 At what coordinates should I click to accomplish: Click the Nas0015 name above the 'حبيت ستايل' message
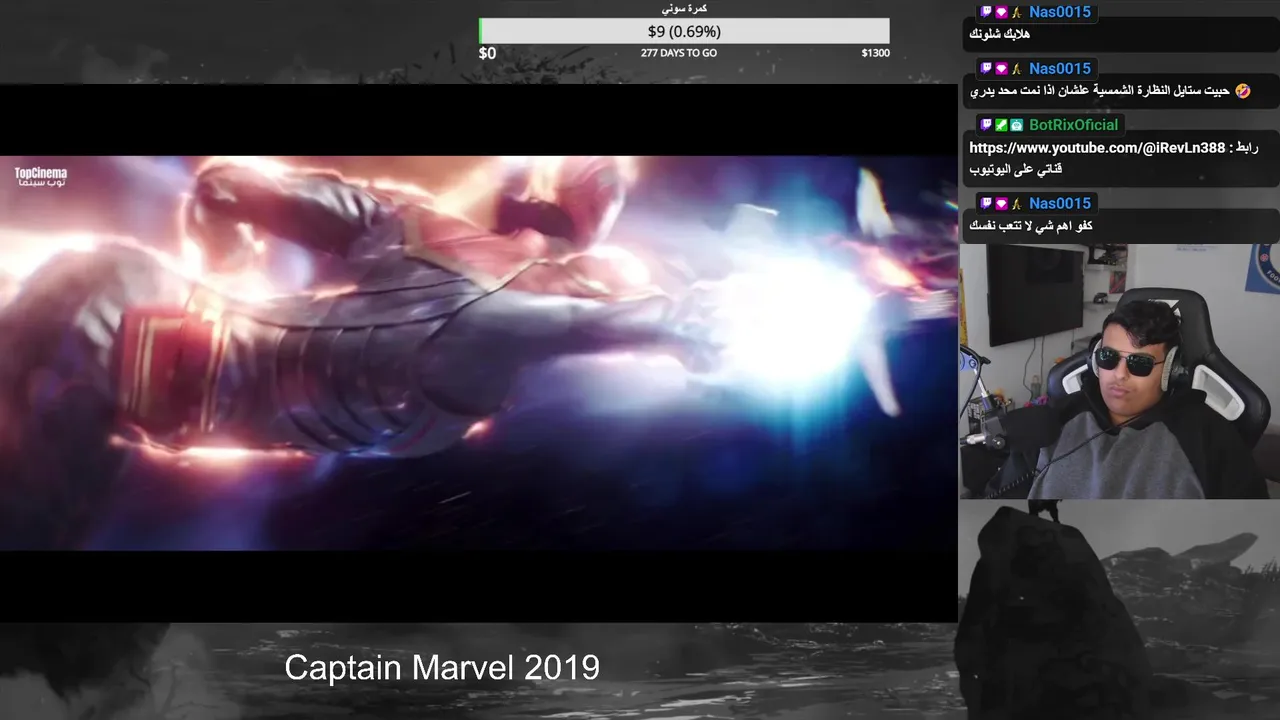click(x=1060, y=69)
